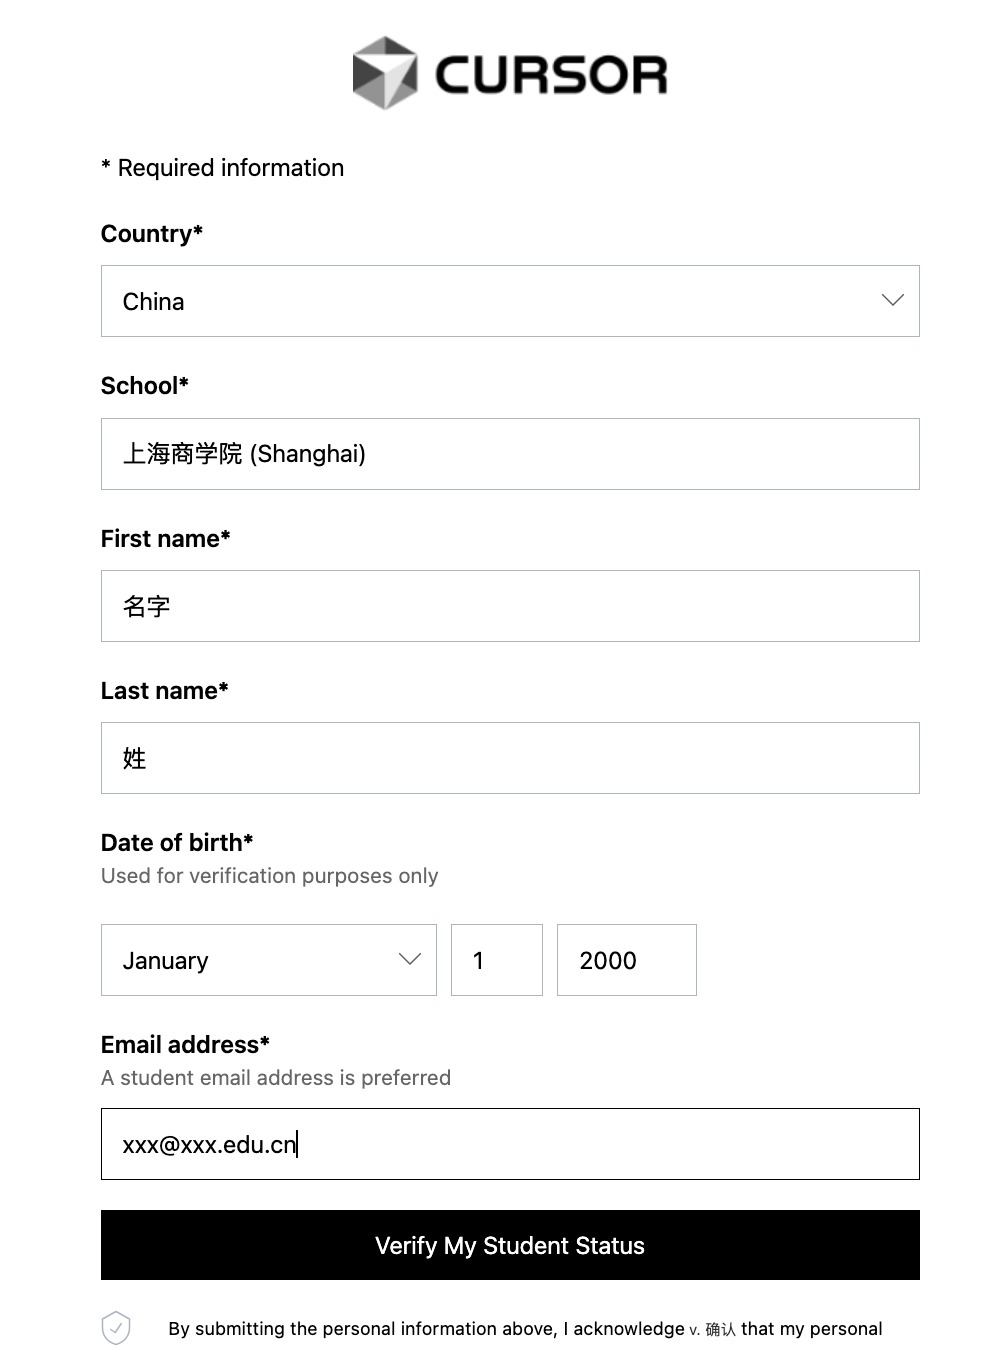Click the Cursor cube logo icon
The image size is (996, 1372).
point(385,73)
